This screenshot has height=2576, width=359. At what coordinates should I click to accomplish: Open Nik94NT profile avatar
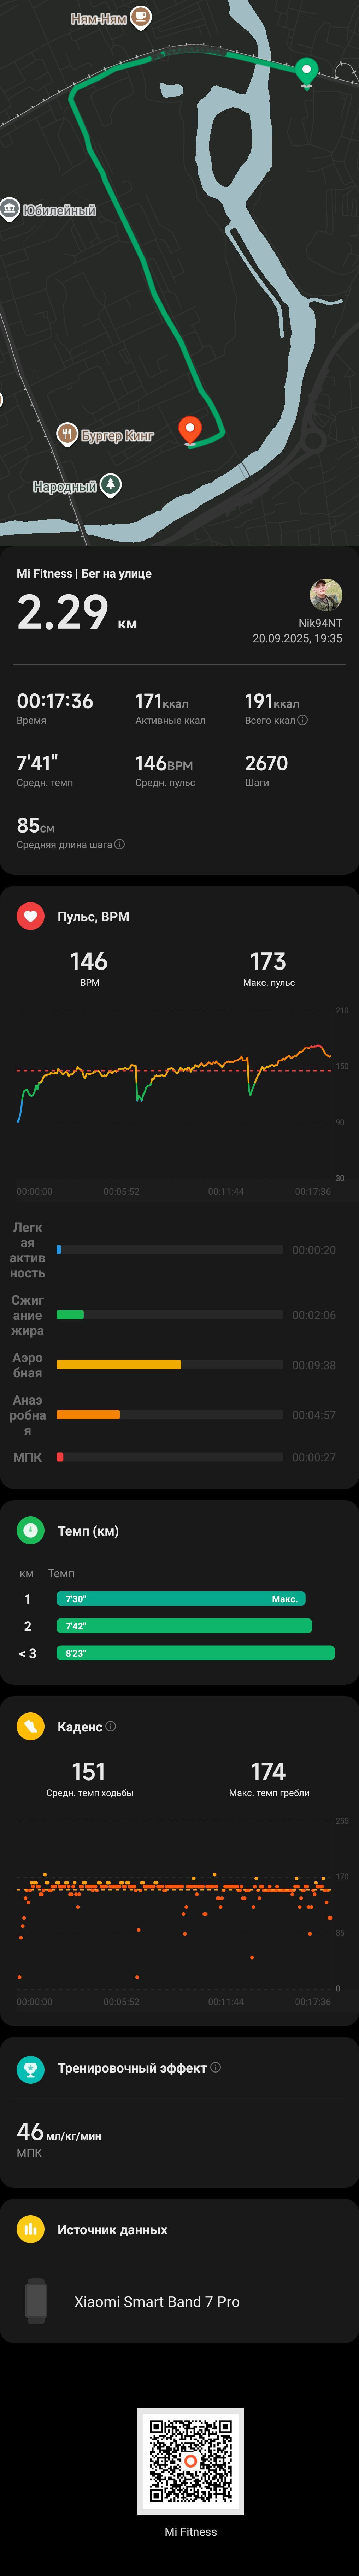(x=326, y=594)
